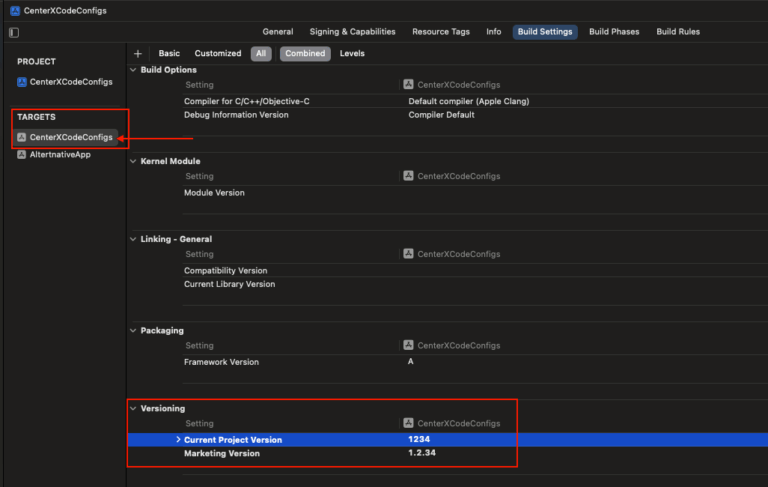Select Current Library Version setting
Image resolution: width=768 pixels, height=487 pixels.
229,284
